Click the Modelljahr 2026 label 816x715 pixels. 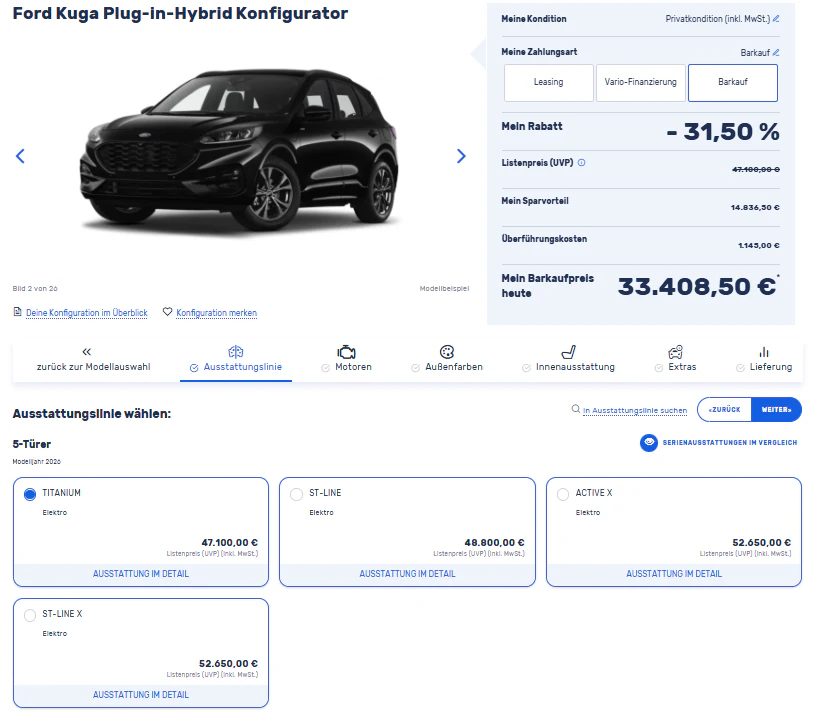click(36, 462)
